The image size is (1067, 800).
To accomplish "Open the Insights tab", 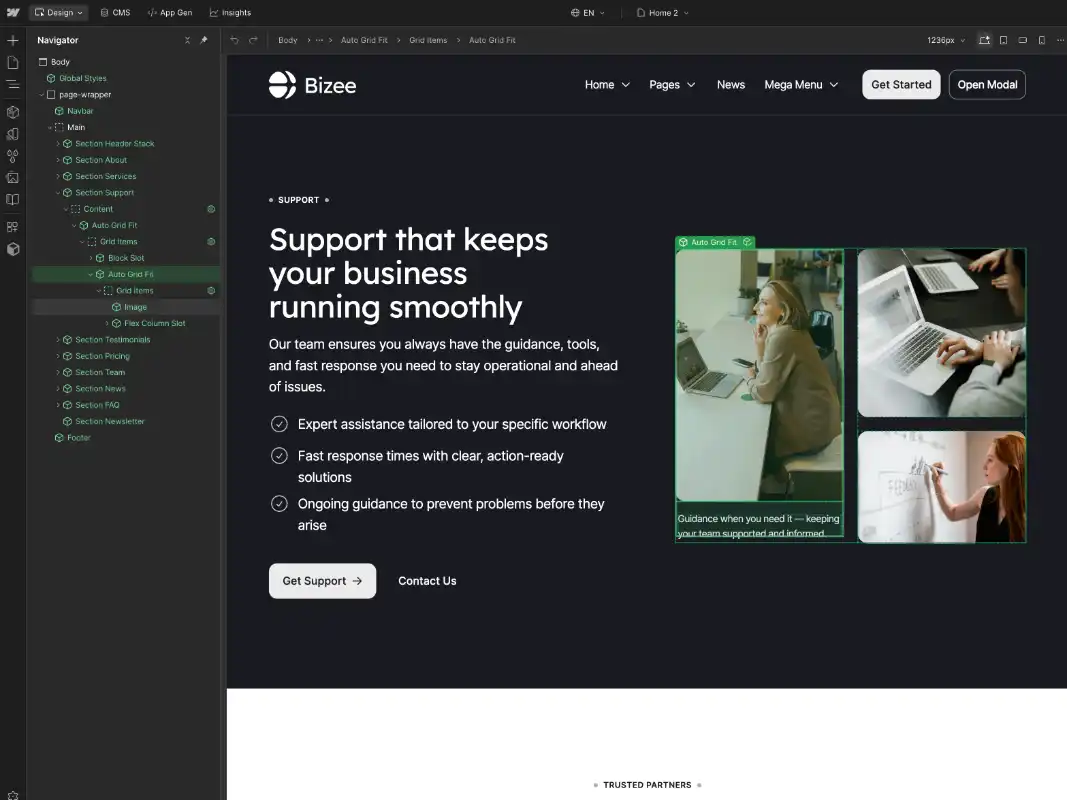I will coord(231,13).
